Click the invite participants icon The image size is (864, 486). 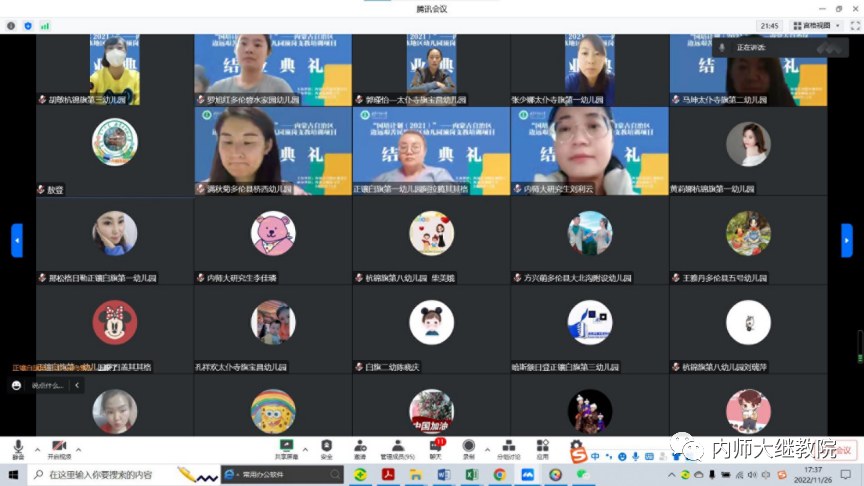click(x=360, y=447)
